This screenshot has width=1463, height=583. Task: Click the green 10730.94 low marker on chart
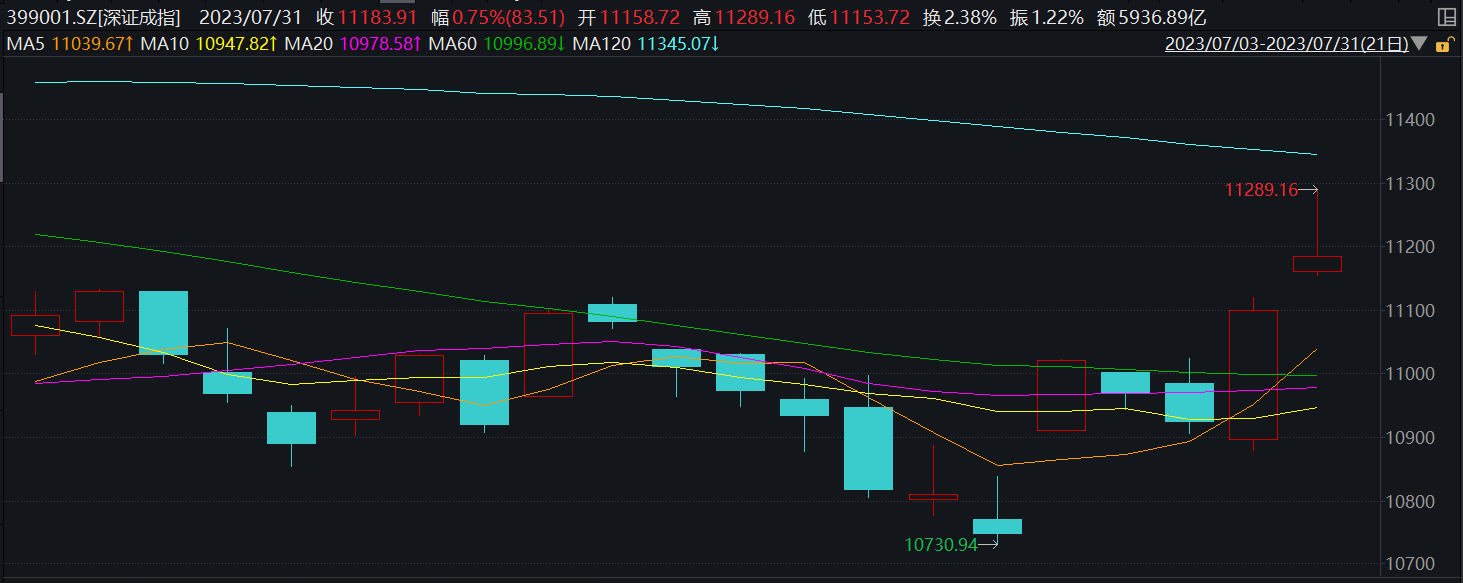[x=941, y=545]
